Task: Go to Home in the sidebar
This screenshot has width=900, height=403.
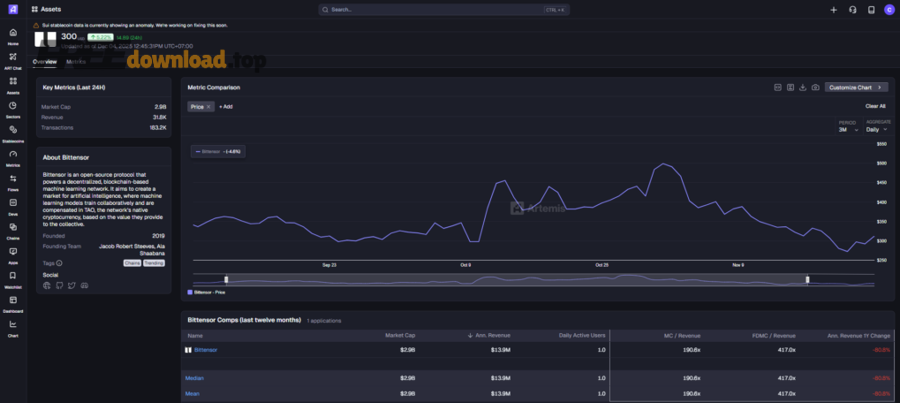Action: pos(13,37)
